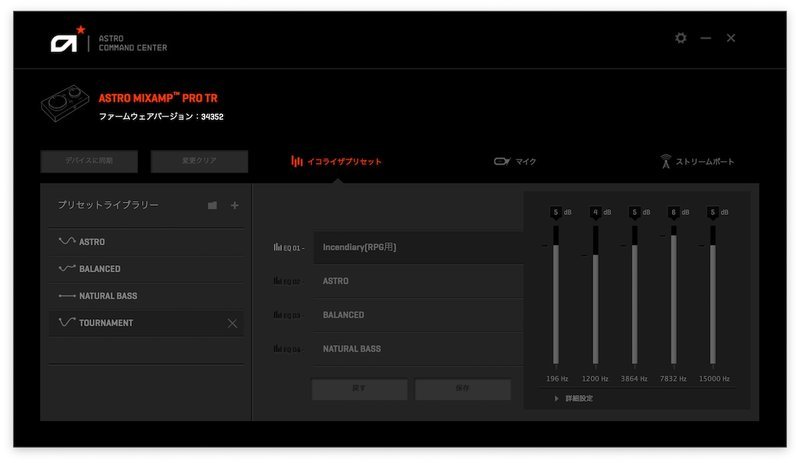Click the microphone icon beside マイク
Viewport: 800px width, 463px height.
[x=502, y=161]
